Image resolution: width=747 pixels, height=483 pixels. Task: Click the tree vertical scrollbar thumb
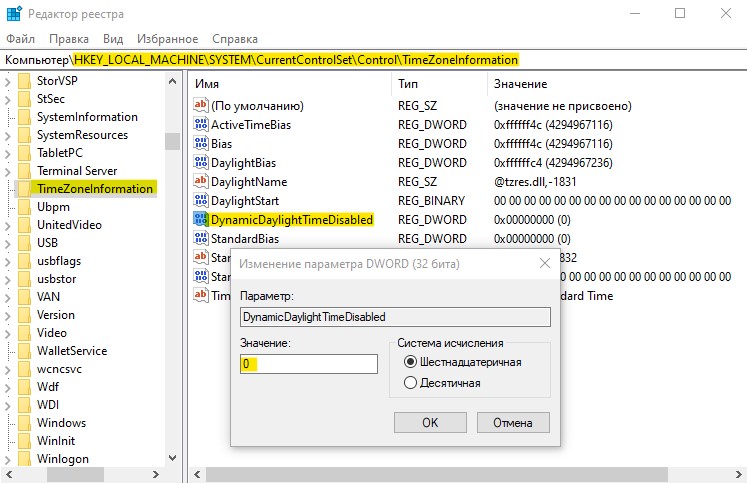coord(172,141)
